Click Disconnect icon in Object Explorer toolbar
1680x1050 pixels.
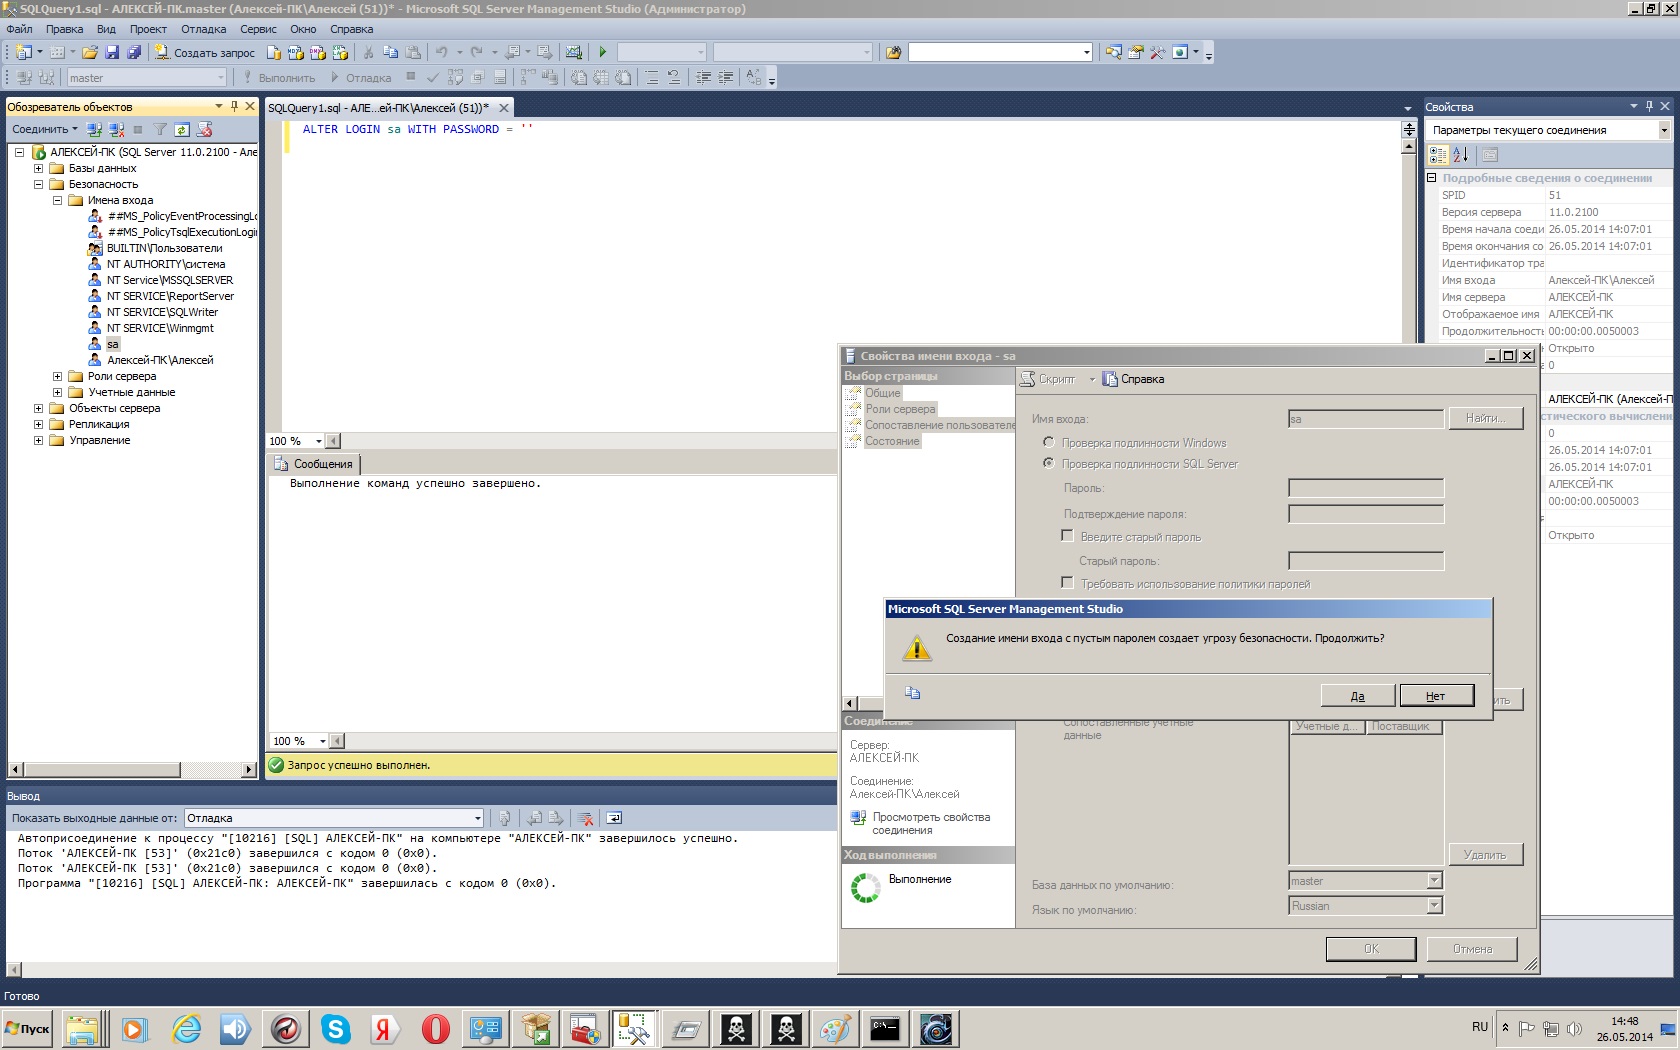coord(116,129)
